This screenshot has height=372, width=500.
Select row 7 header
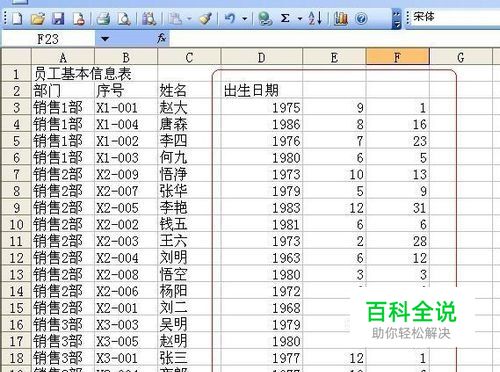point(17,174)
